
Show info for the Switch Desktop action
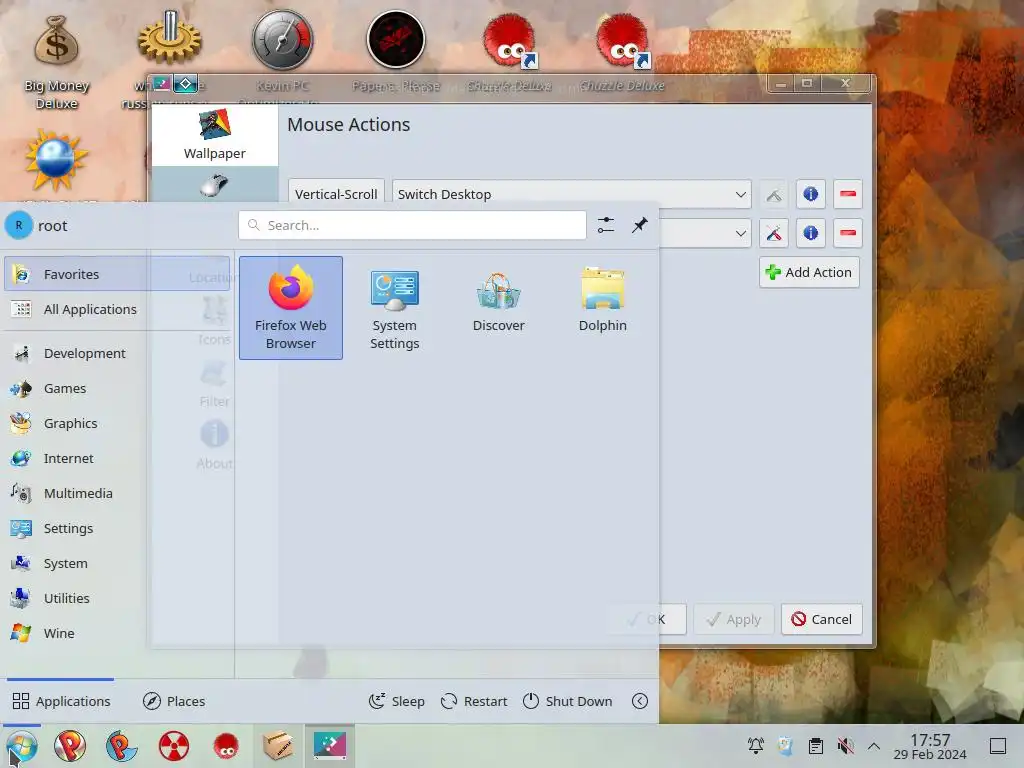tap(810, 194)
